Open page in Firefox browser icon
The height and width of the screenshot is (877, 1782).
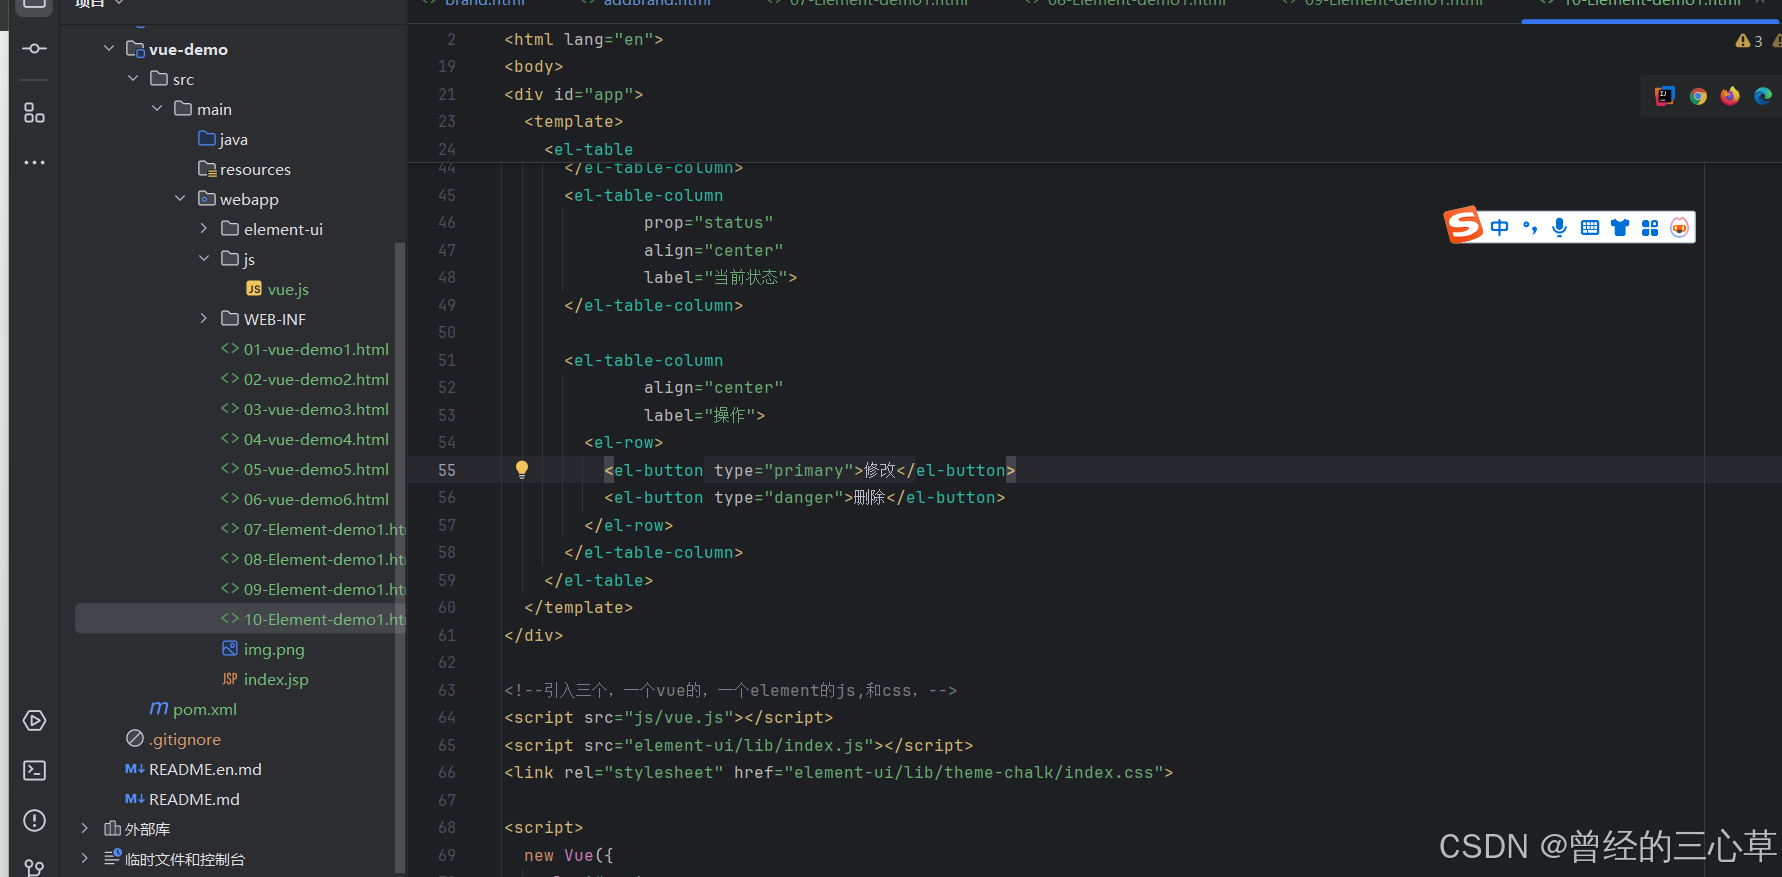click(x=1730, y=96)
